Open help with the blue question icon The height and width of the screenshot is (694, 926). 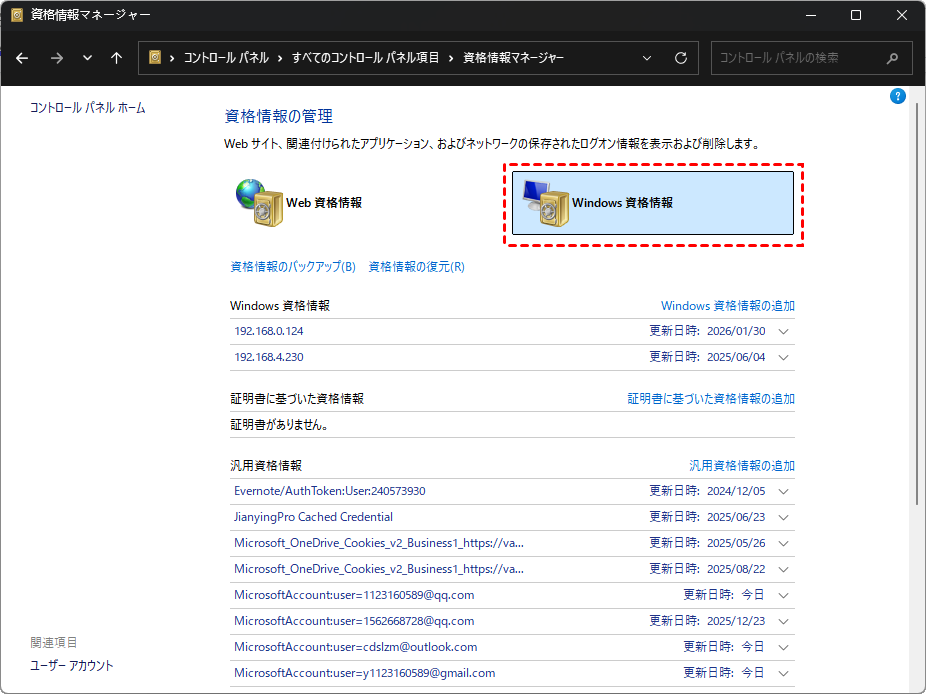pos(898,96)
